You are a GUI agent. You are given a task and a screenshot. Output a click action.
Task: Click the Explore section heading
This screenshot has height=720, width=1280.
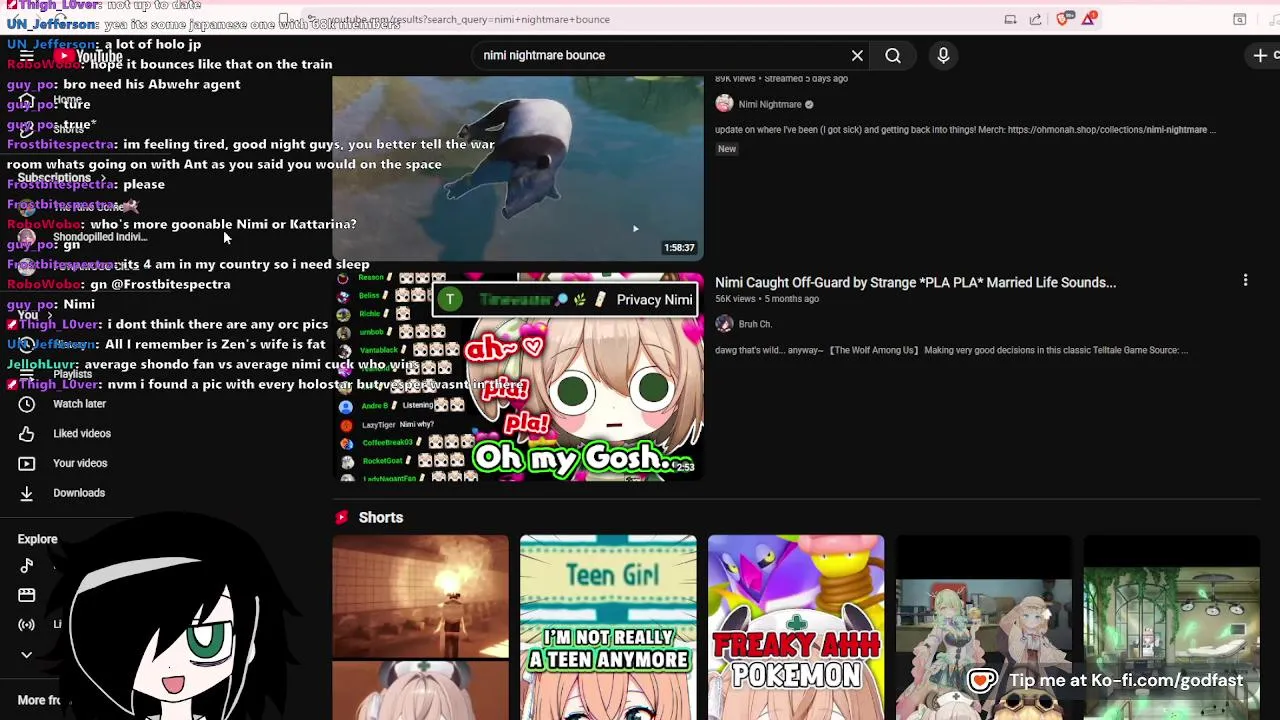coord(38,539)
